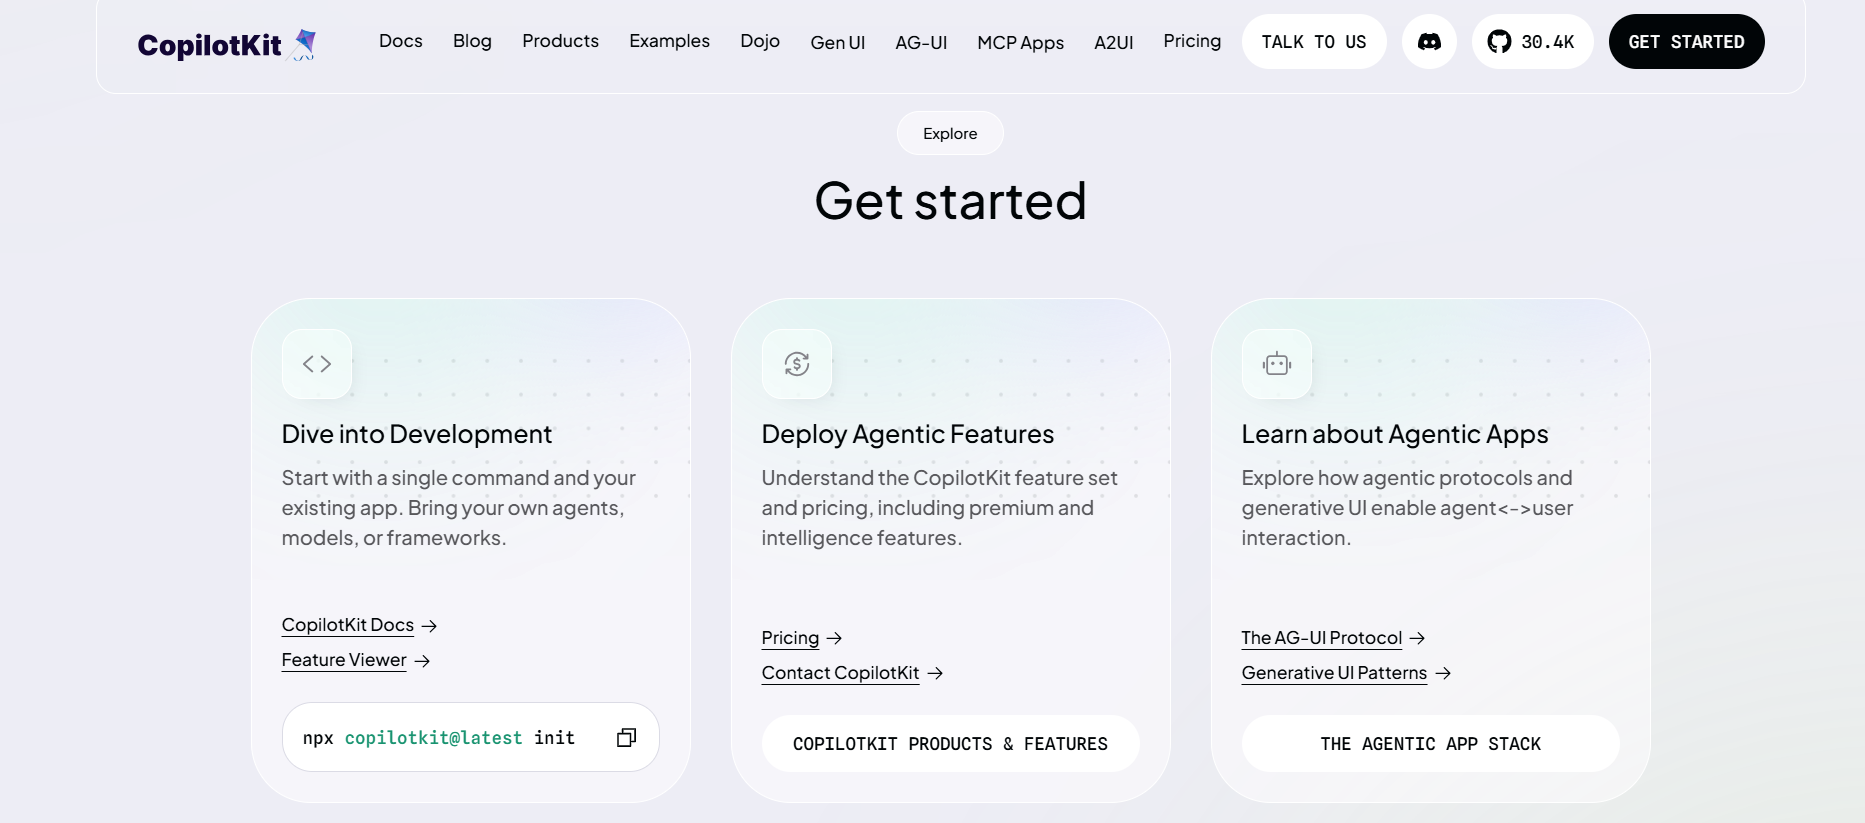The height and width of the screenshot is (823, 1865).
Task: Follow the Pricing link in the Deploy card
Action: tap(790, 638)
